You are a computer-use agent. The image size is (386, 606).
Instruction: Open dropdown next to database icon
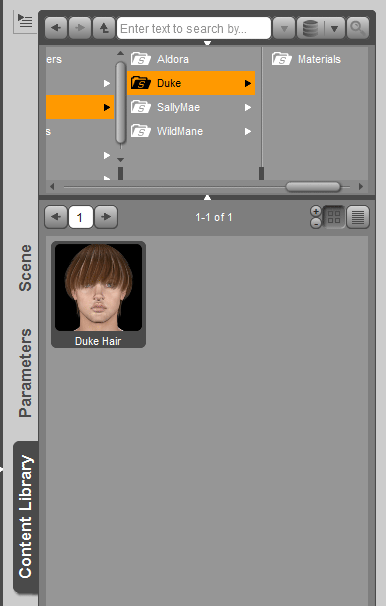tap(335, 28)
